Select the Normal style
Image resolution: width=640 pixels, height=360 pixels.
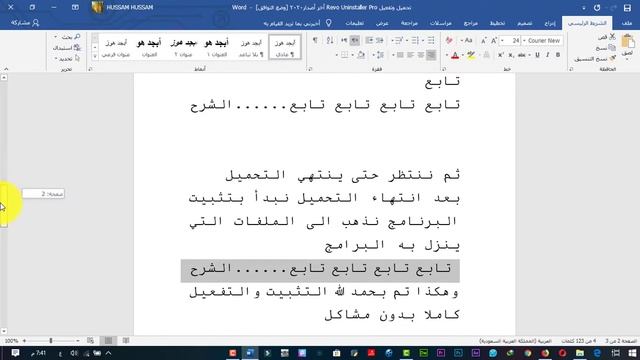pyautogui.click(x=285, y=48)
